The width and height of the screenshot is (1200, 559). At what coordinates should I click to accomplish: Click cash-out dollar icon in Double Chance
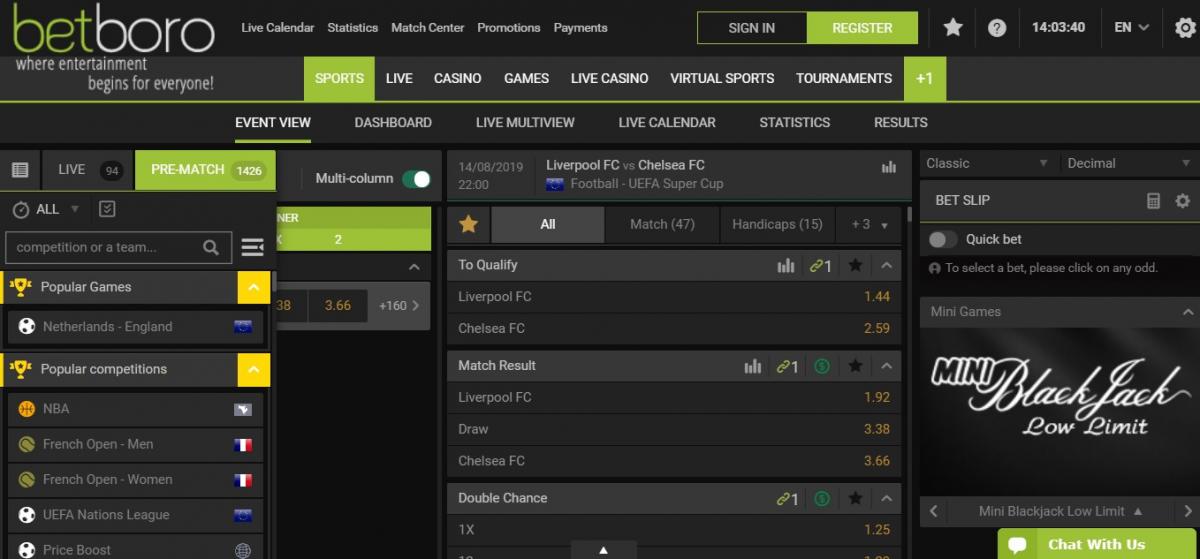[822, 498]
